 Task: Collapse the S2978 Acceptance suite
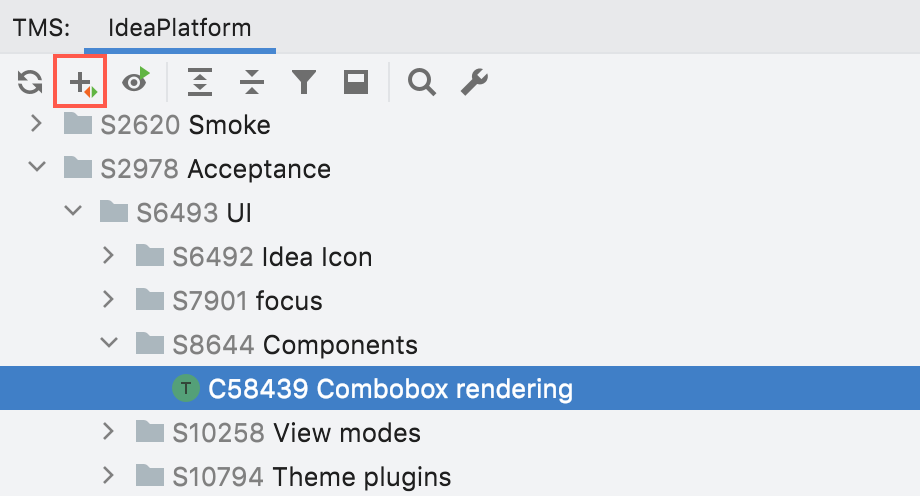pos(37,169)
